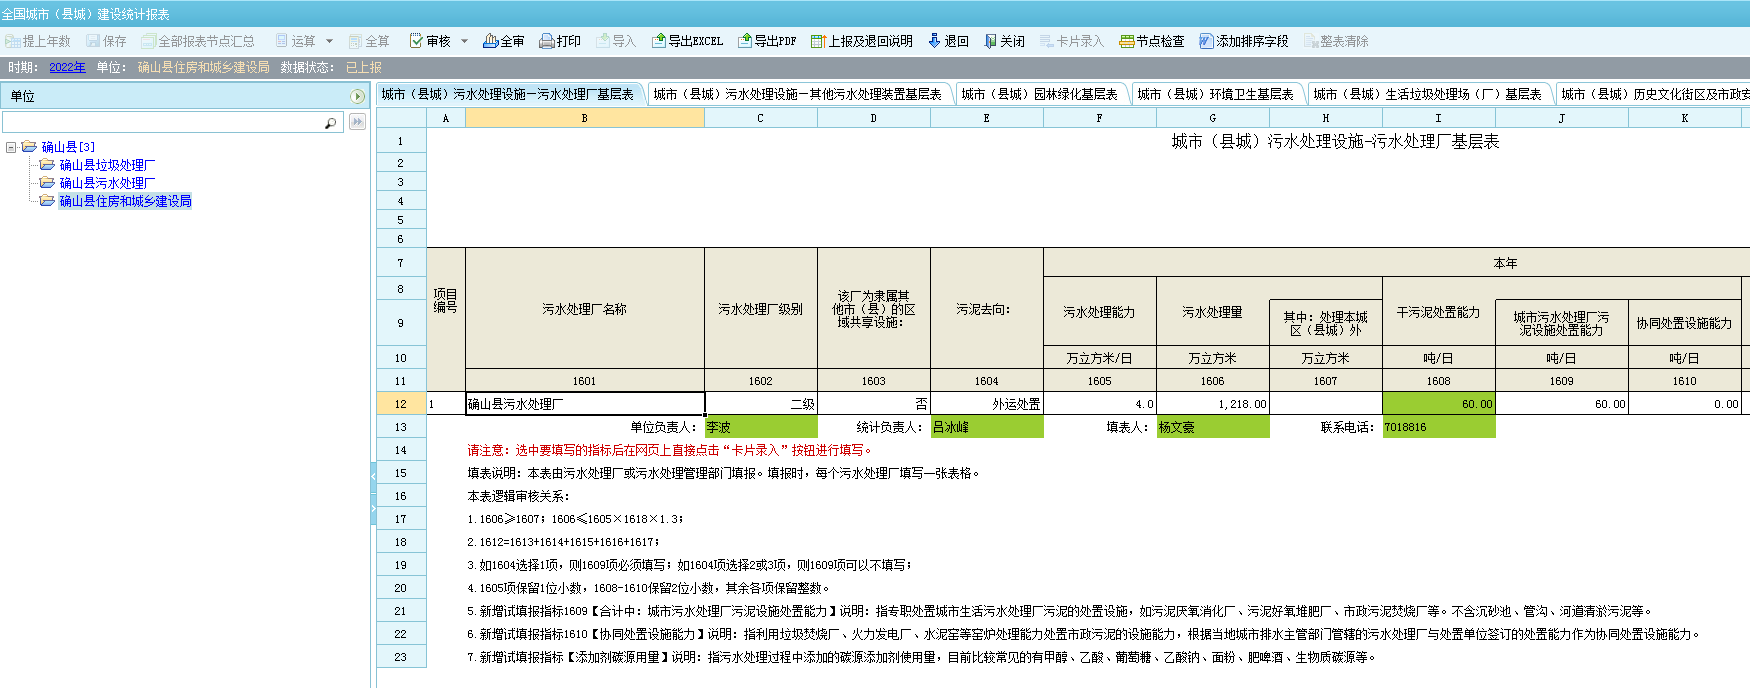Click the 打印 (print) toolbar icon
The height and width of the screenshot is (688, 1750).
[547, 41]
